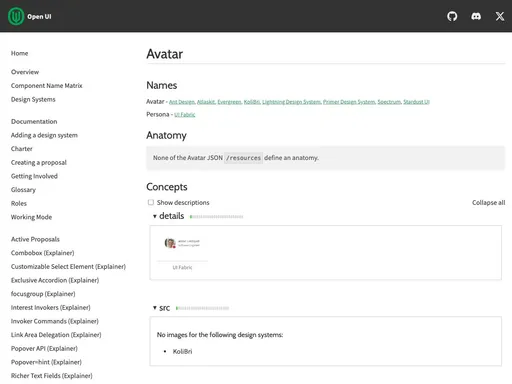The image size is (512, 384).
Task: Open the Glossary page
Action: point(23,190)
